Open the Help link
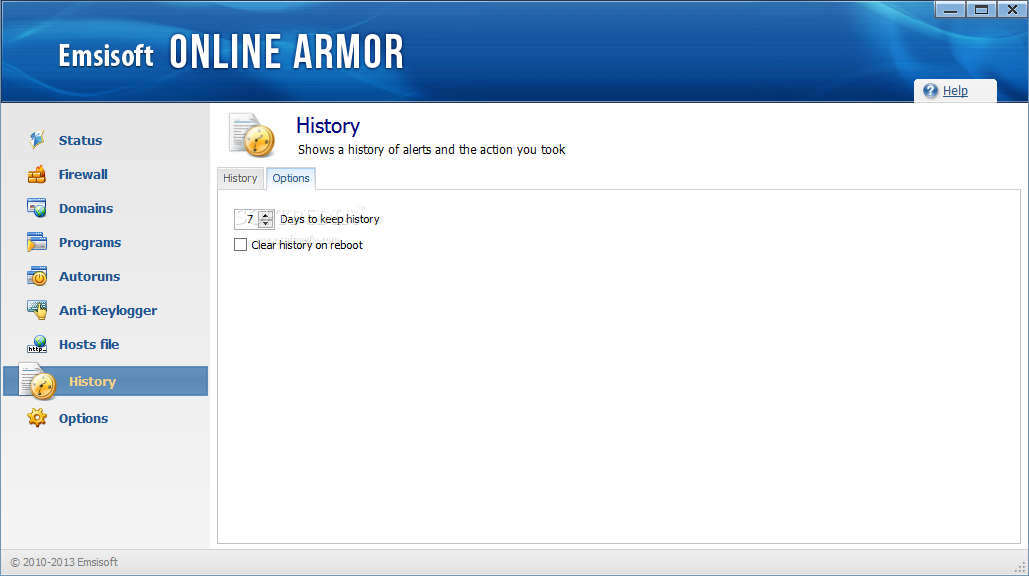 [x=955, y=91]
